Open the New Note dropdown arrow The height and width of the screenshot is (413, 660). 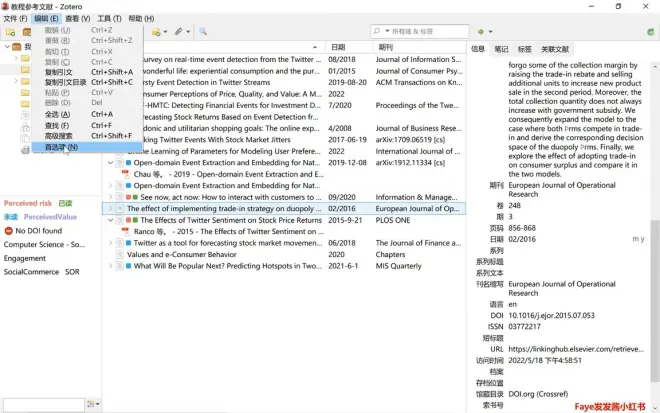click(x=165, y=32)
